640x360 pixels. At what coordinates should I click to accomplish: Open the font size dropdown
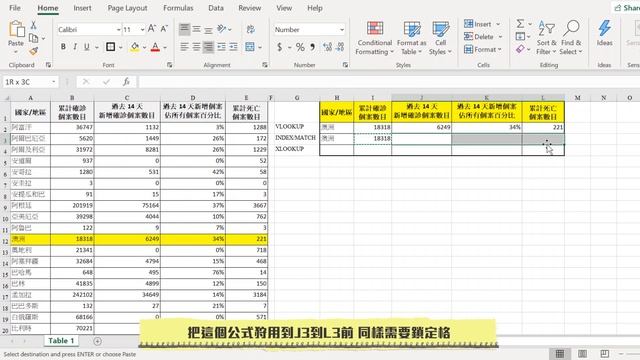(142, 30)
